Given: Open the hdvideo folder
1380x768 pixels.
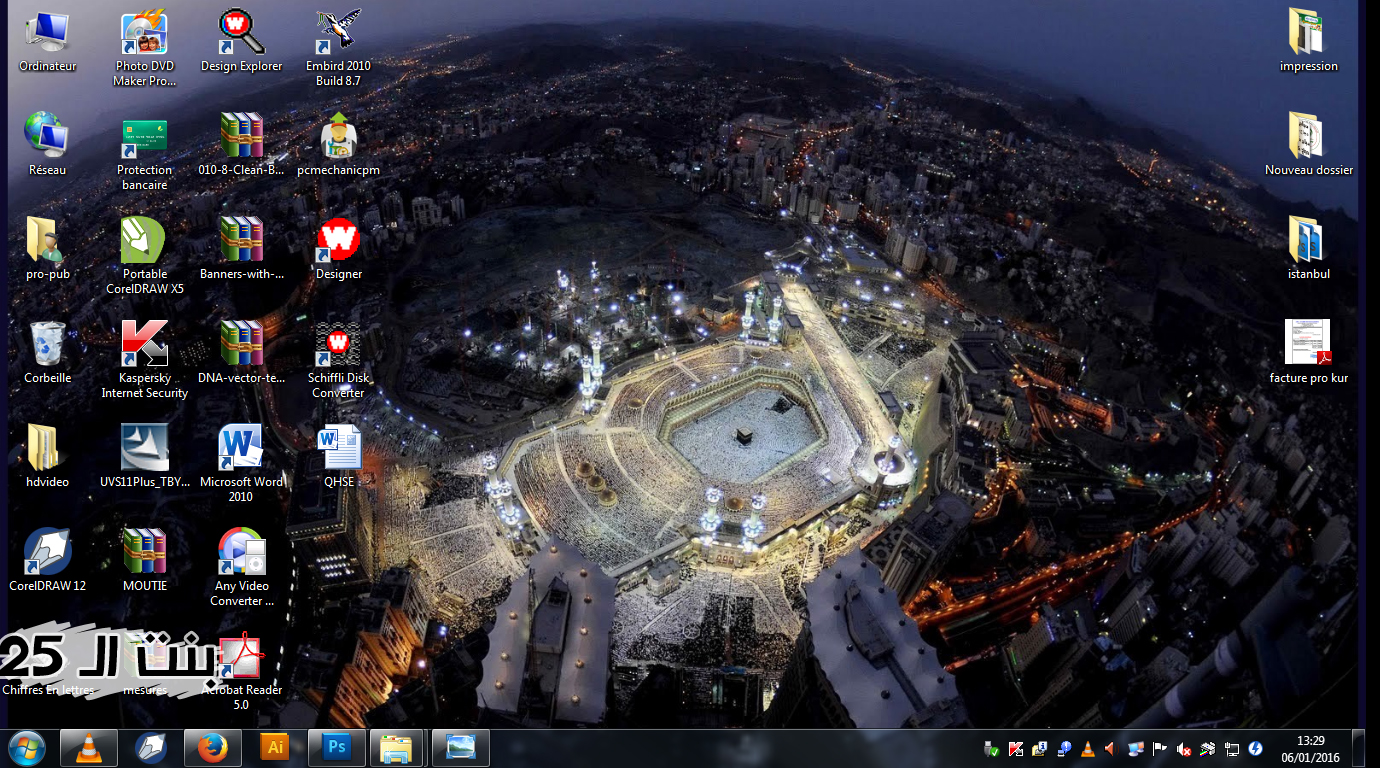Looking at the screenshot, I should click(x=47, y=458).
